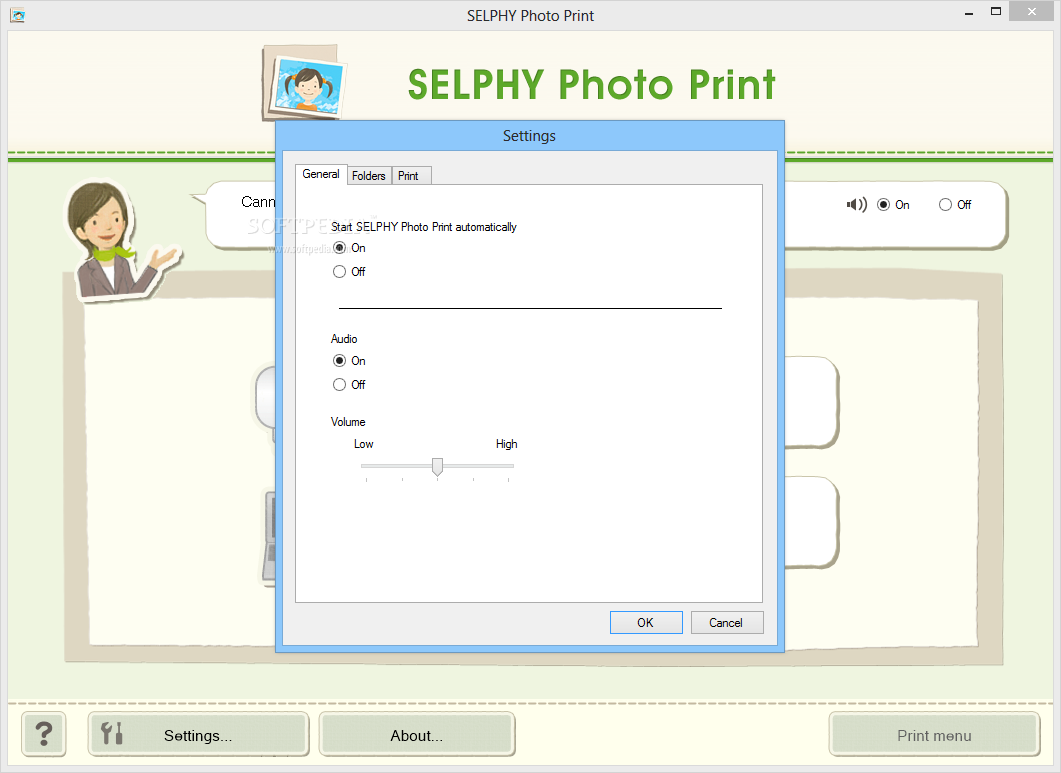Viewport: 1061px width, 773px height.
Task: Close the SELPHY Photo Print window
Action: (1032, 12)
